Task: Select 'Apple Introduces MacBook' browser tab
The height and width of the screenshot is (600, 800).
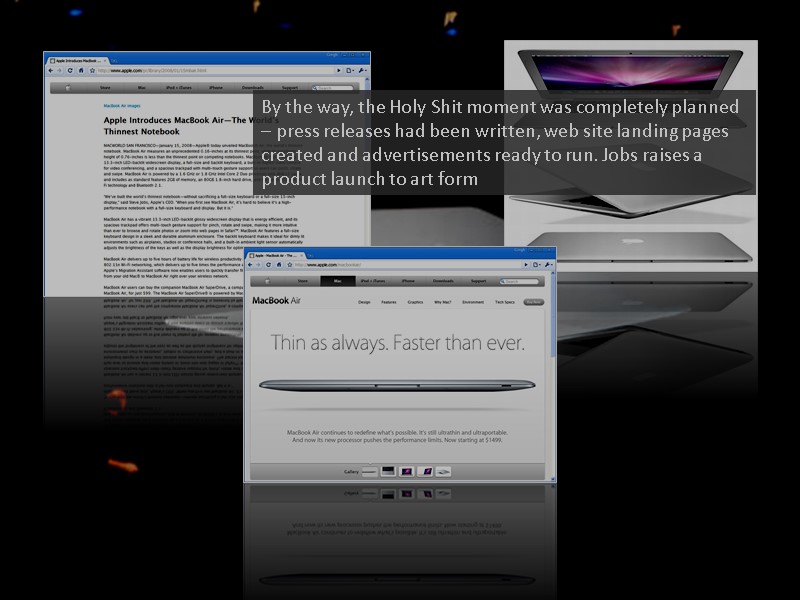Action: coord(76,60)
